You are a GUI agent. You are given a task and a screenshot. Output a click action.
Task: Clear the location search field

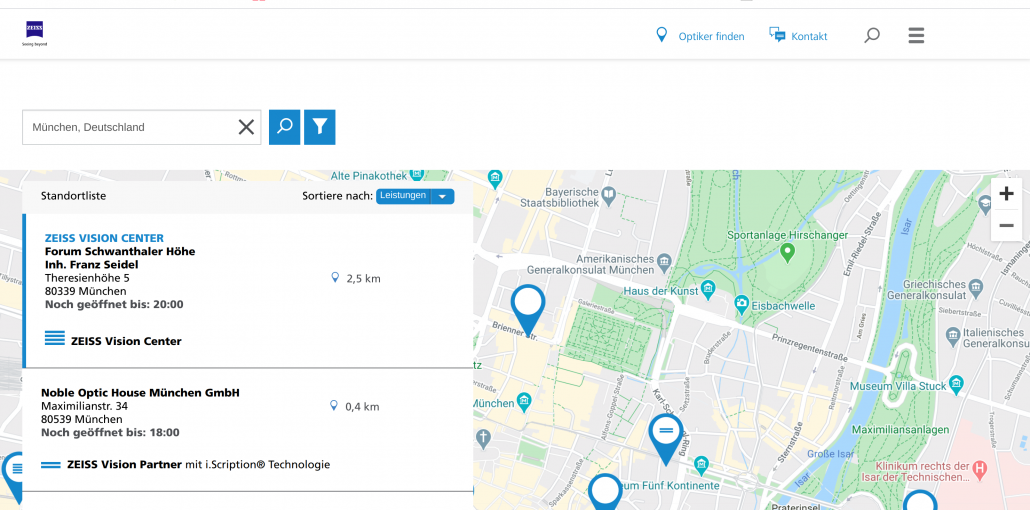(x=246, y=128)
